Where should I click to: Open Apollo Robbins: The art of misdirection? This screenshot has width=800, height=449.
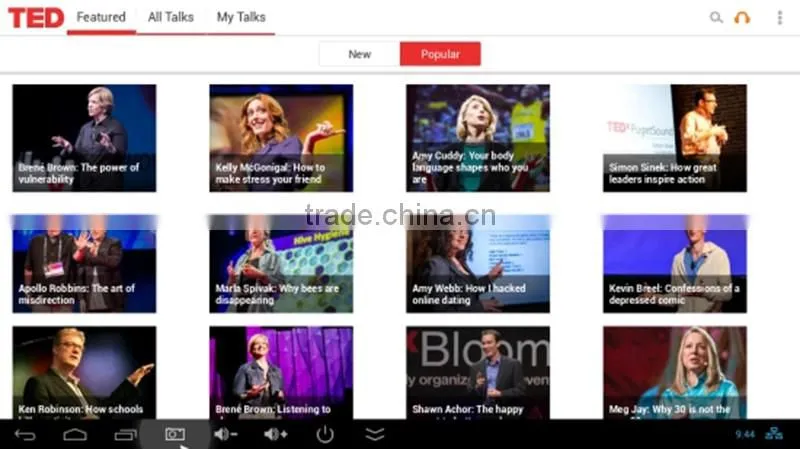pyautogui.click(x=84, y=264)
